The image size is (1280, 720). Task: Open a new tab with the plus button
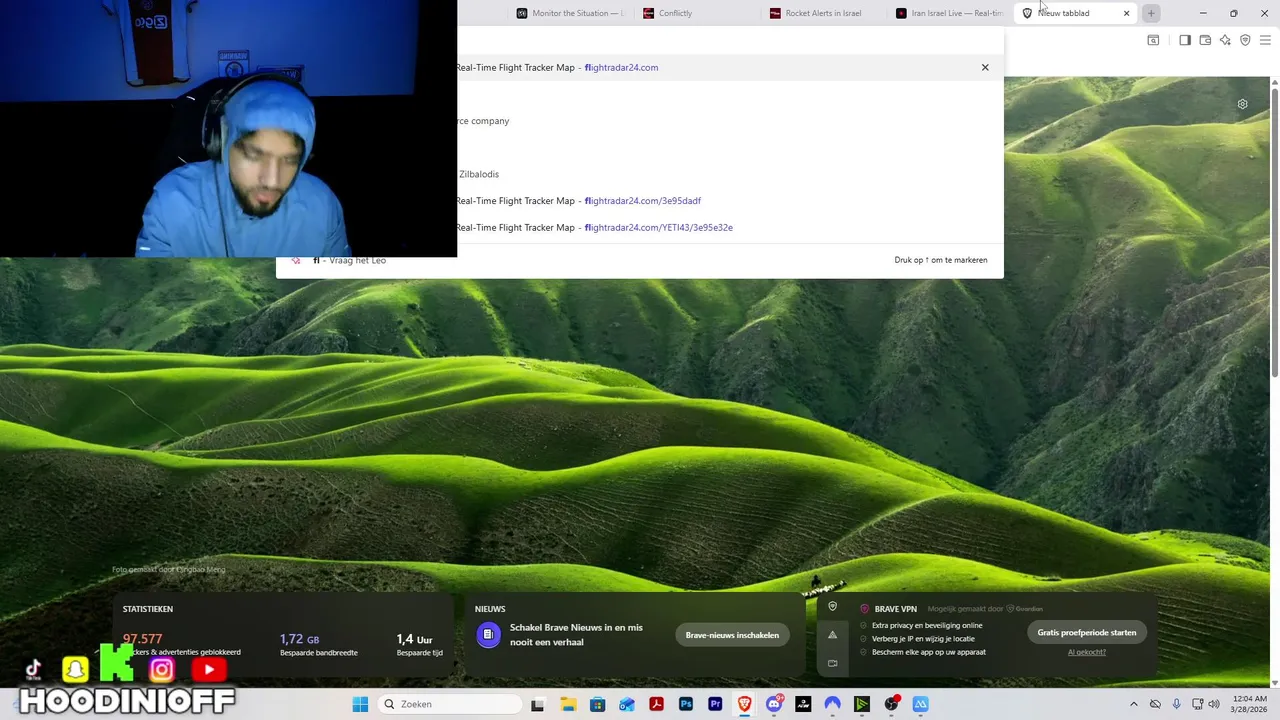coord(1151,13)
